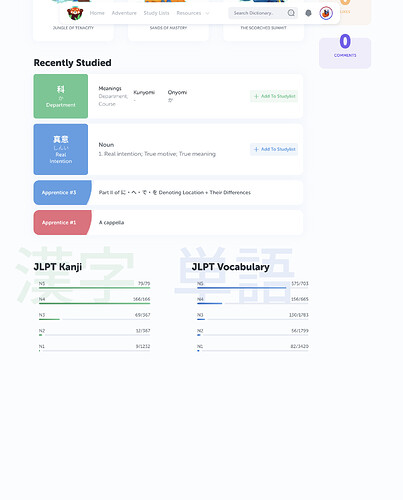Open the notification bell
The width and height of the screenshot is (403, 500).
coord(308,13)
